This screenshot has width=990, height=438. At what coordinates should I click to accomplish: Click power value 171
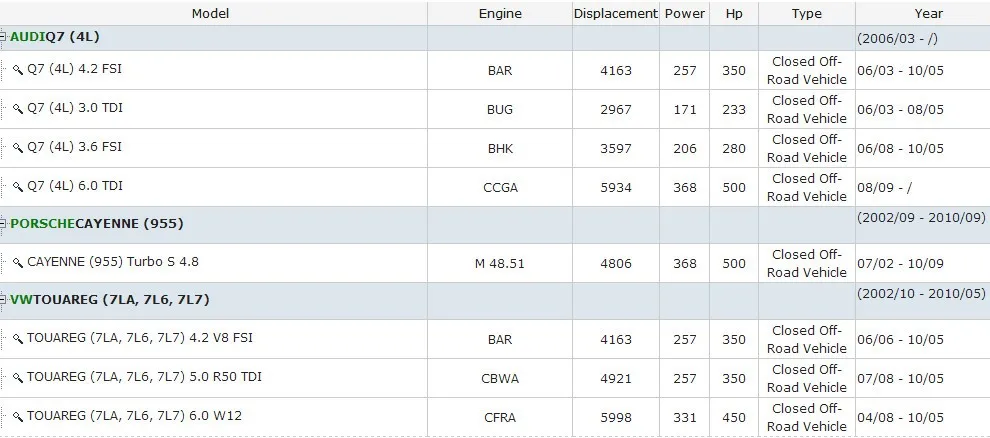[684, 110]
